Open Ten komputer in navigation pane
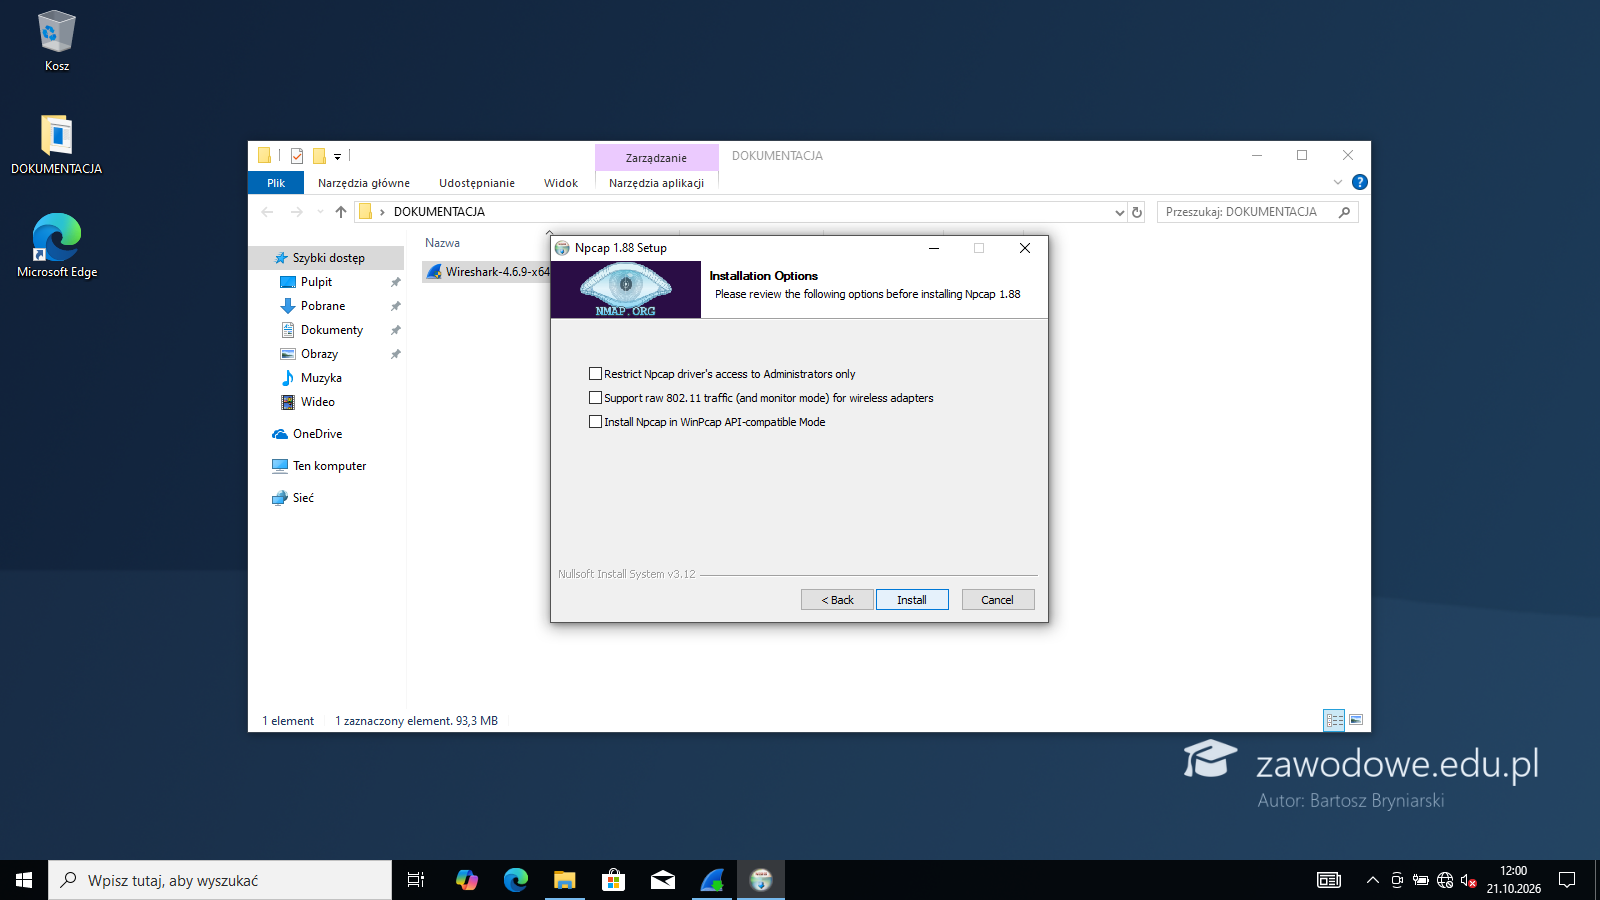 329,466
